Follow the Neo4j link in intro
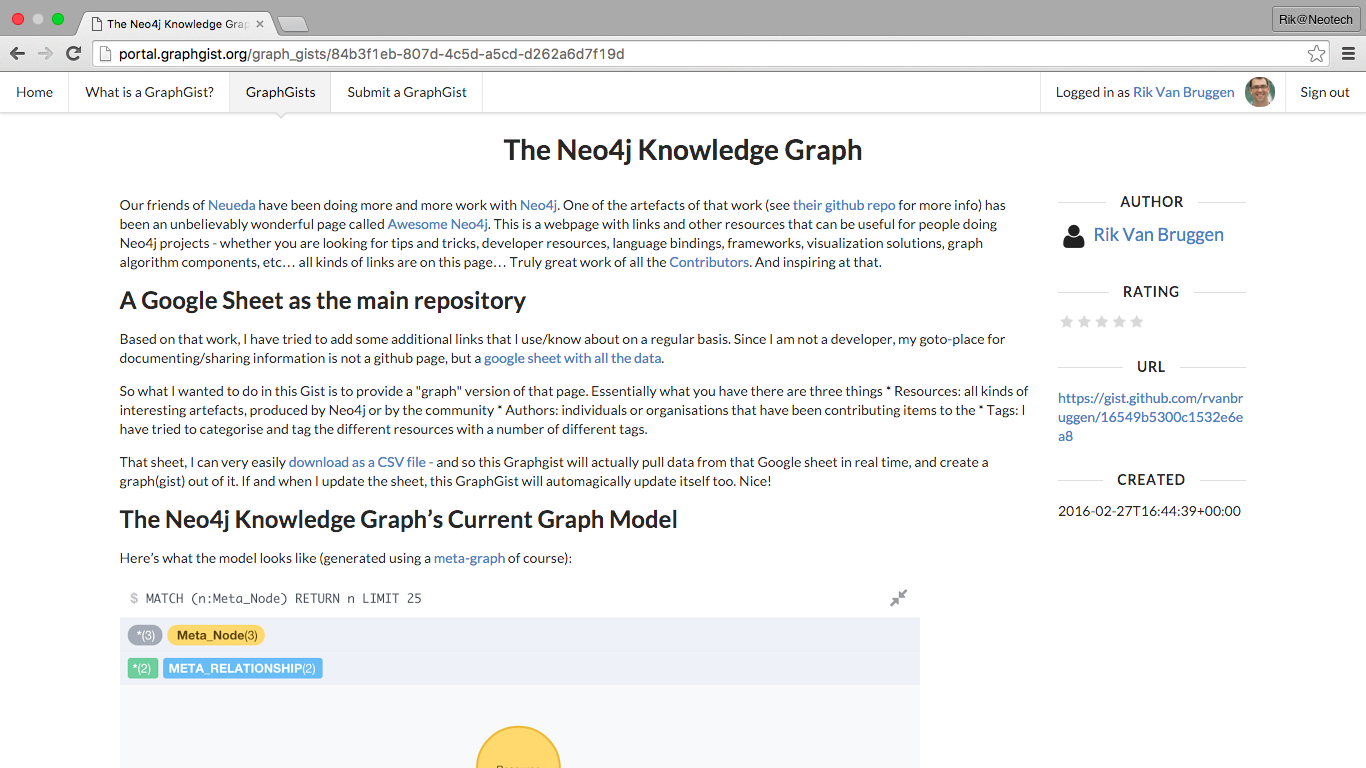The image size is (1366, 768). [x=538, y=205]
